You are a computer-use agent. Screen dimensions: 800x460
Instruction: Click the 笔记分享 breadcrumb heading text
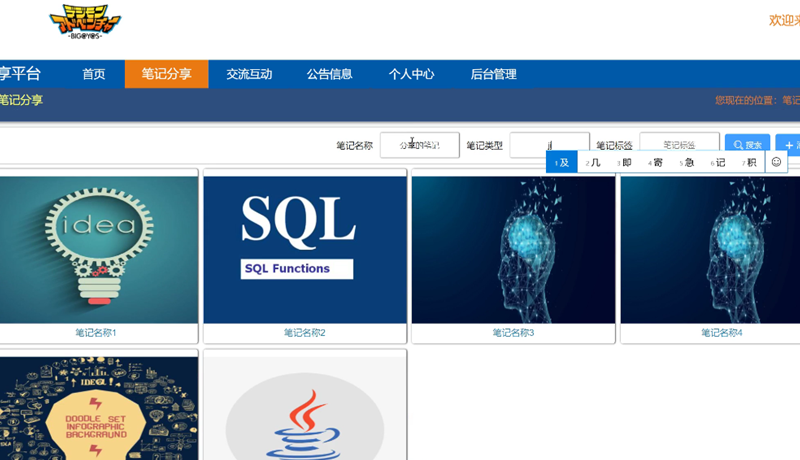(x=21, y=100)
